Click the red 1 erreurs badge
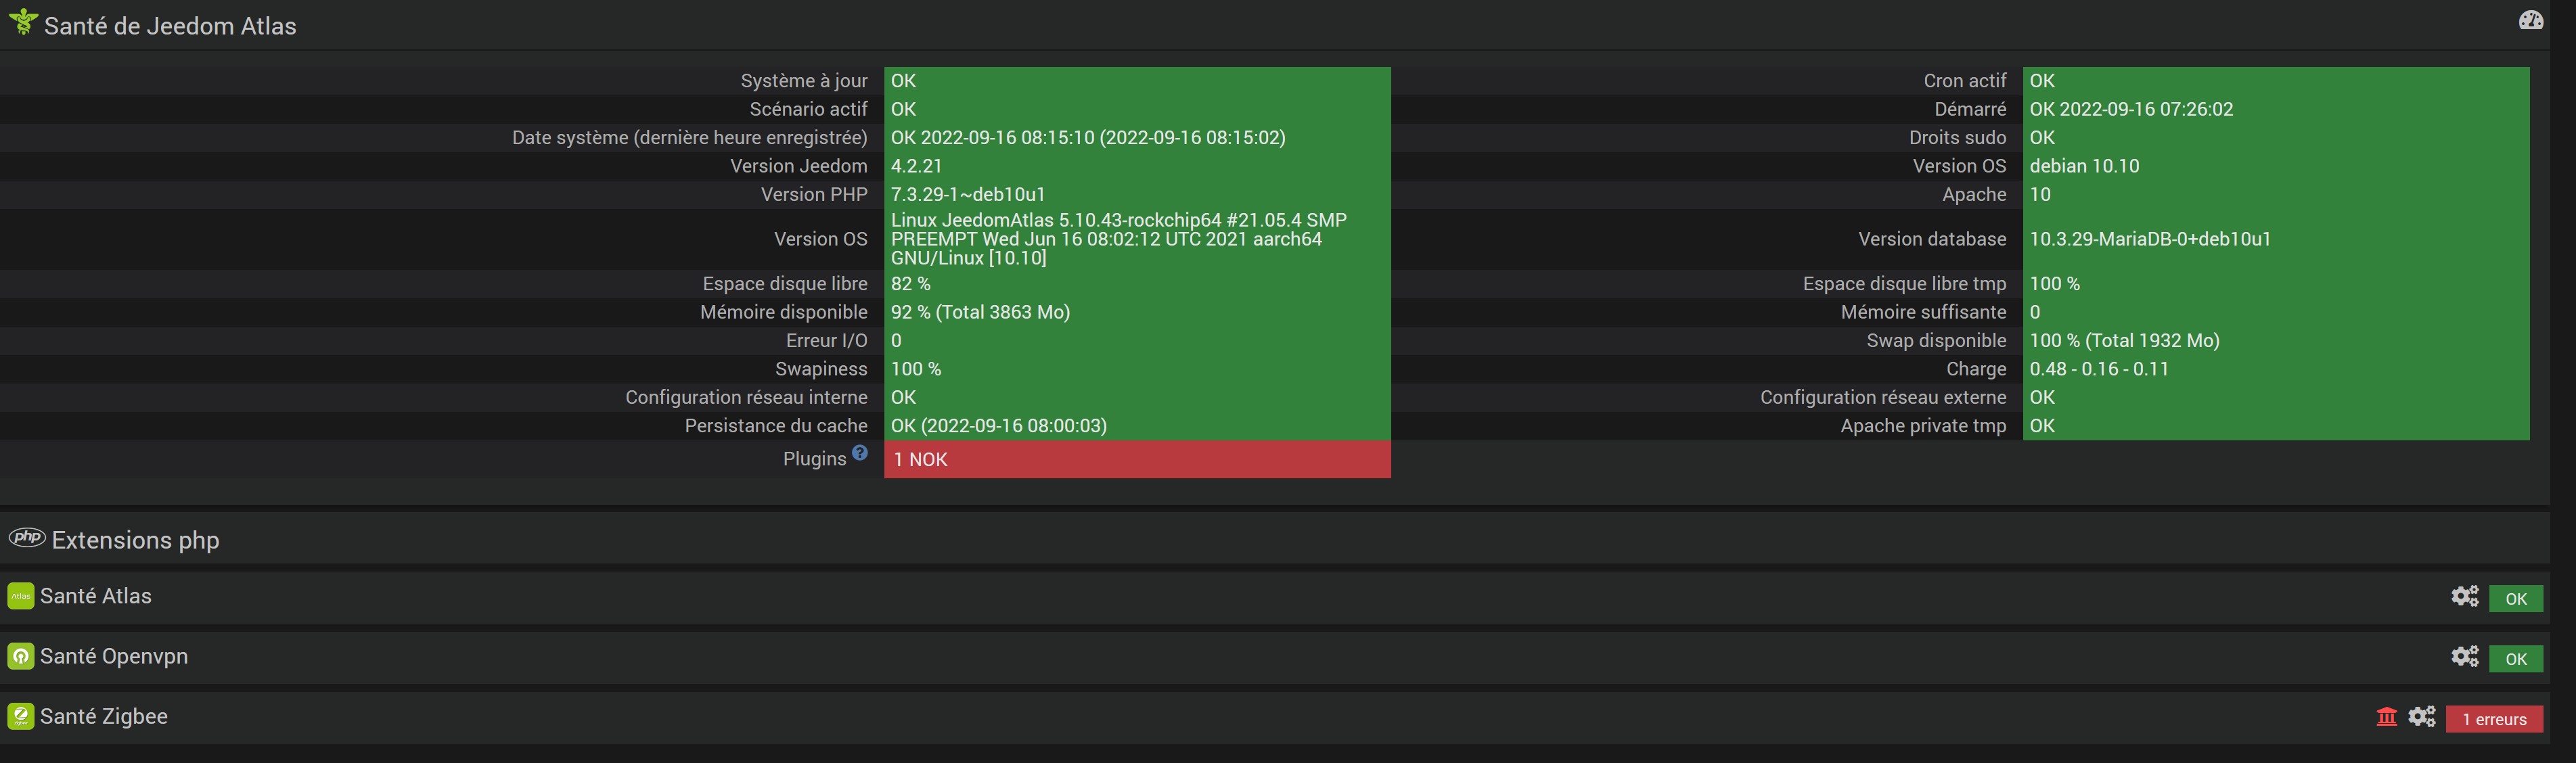 pos(2493,719)
